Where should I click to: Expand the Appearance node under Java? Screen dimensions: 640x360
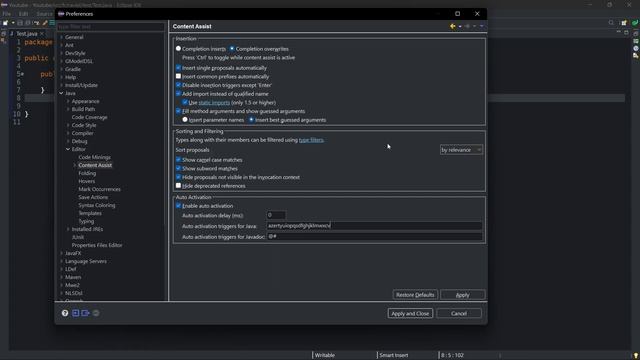coord(68,101)
